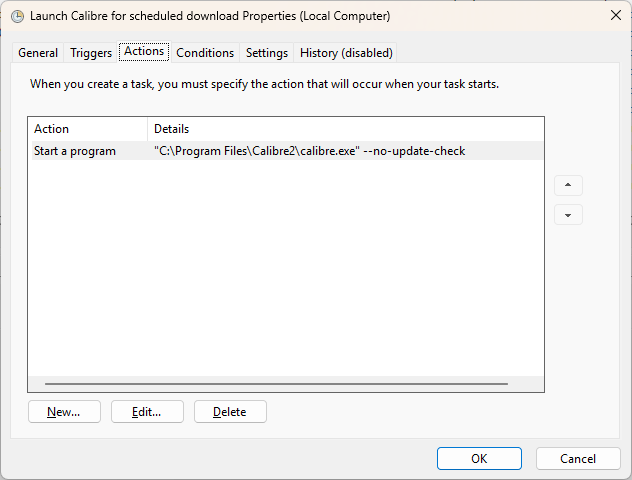
Task: Switch to the General tab
Action: 38,53
